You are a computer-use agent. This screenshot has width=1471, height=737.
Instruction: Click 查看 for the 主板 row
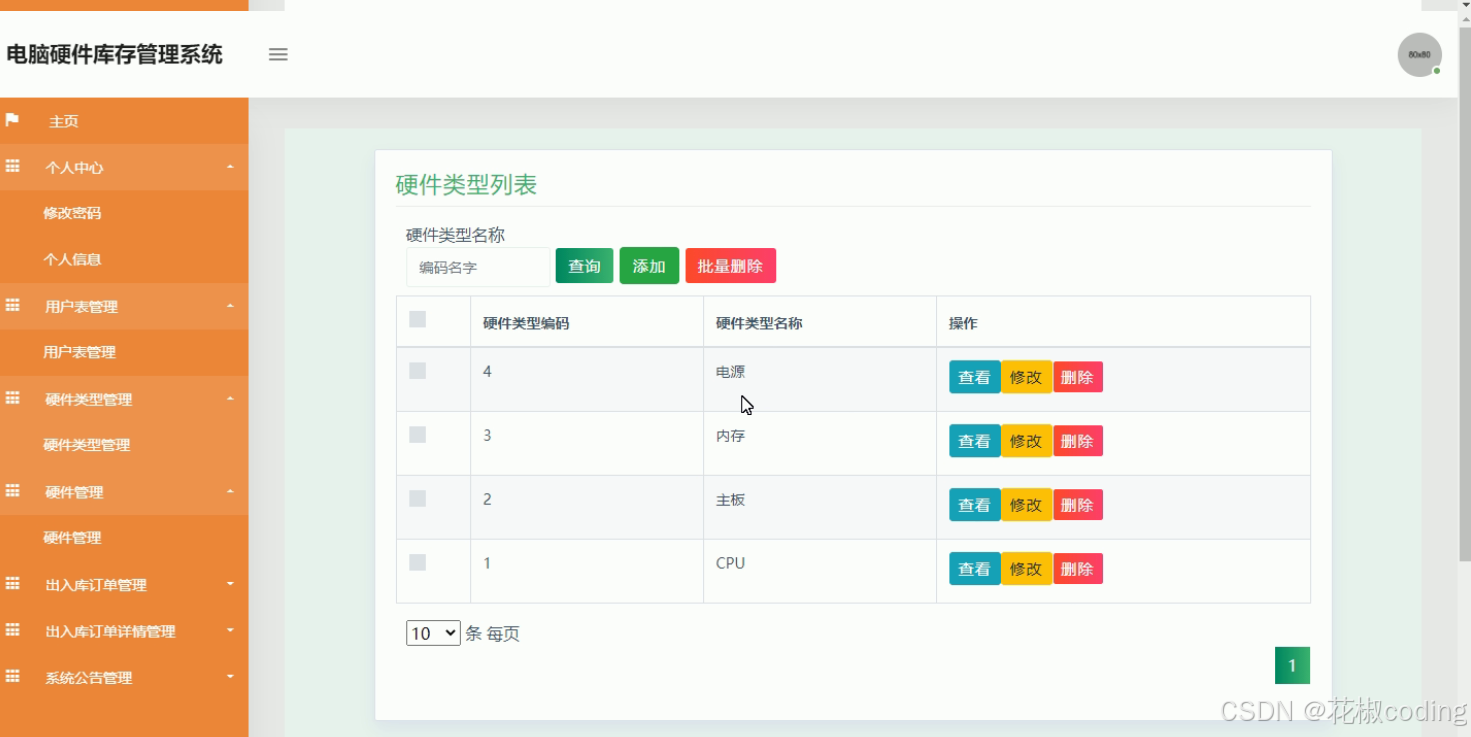click(x=974, y=505)
